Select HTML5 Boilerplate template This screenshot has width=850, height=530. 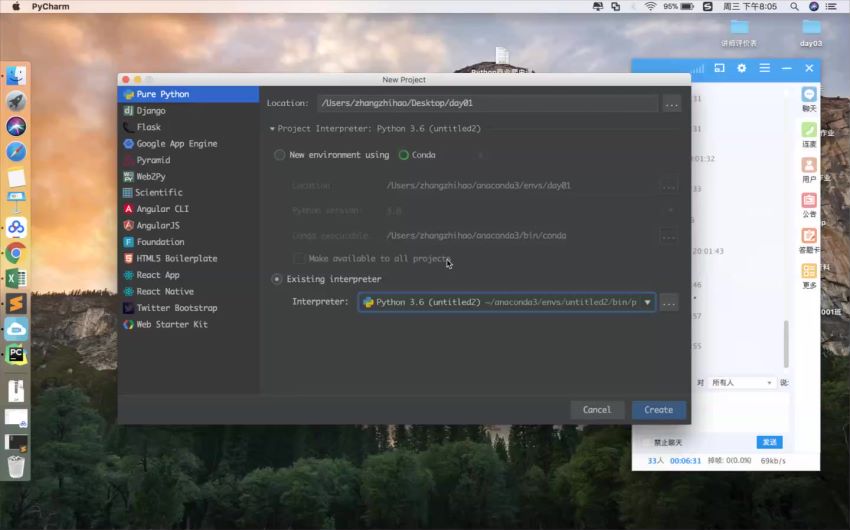coord(176,258)
